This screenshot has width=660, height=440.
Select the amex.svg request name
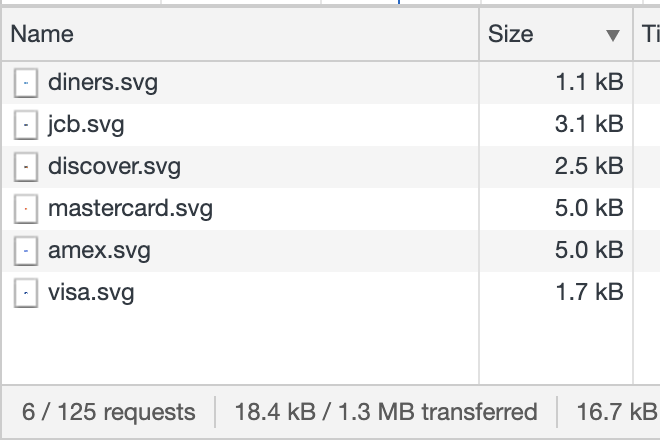tap(99, 251)
